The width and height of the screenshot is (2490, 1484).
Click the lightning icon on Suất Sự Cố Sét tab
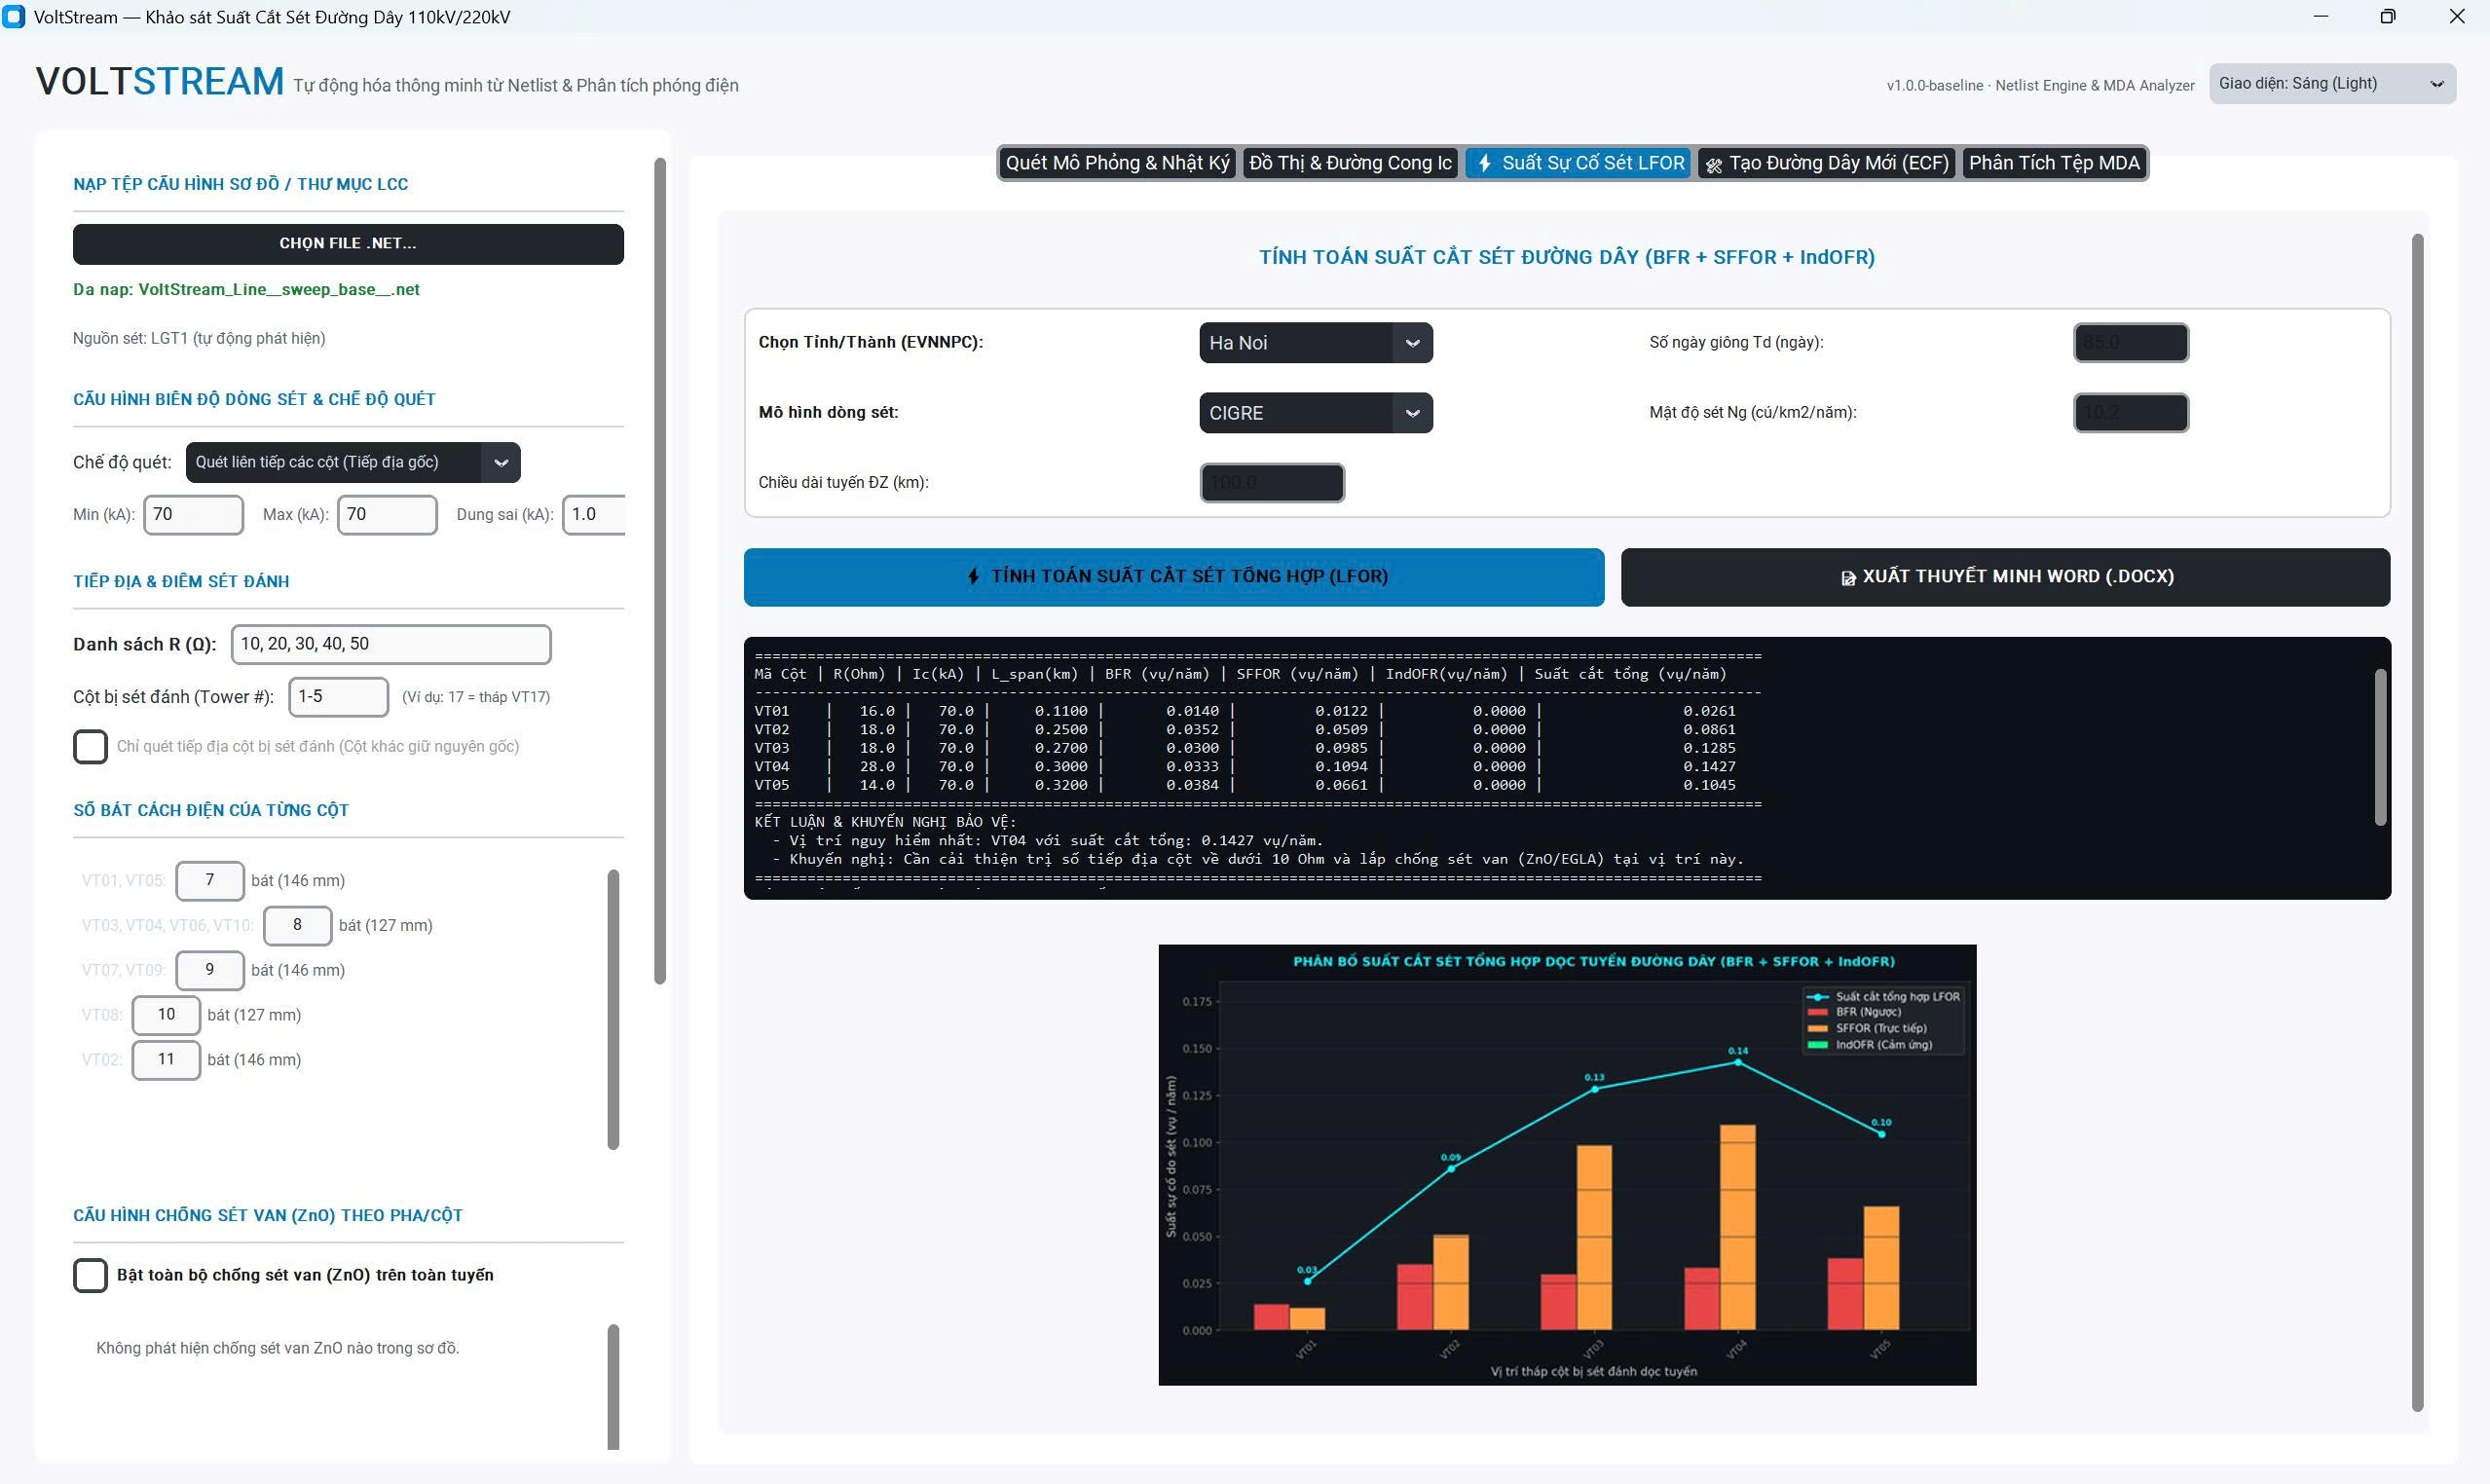[1485, 163]
